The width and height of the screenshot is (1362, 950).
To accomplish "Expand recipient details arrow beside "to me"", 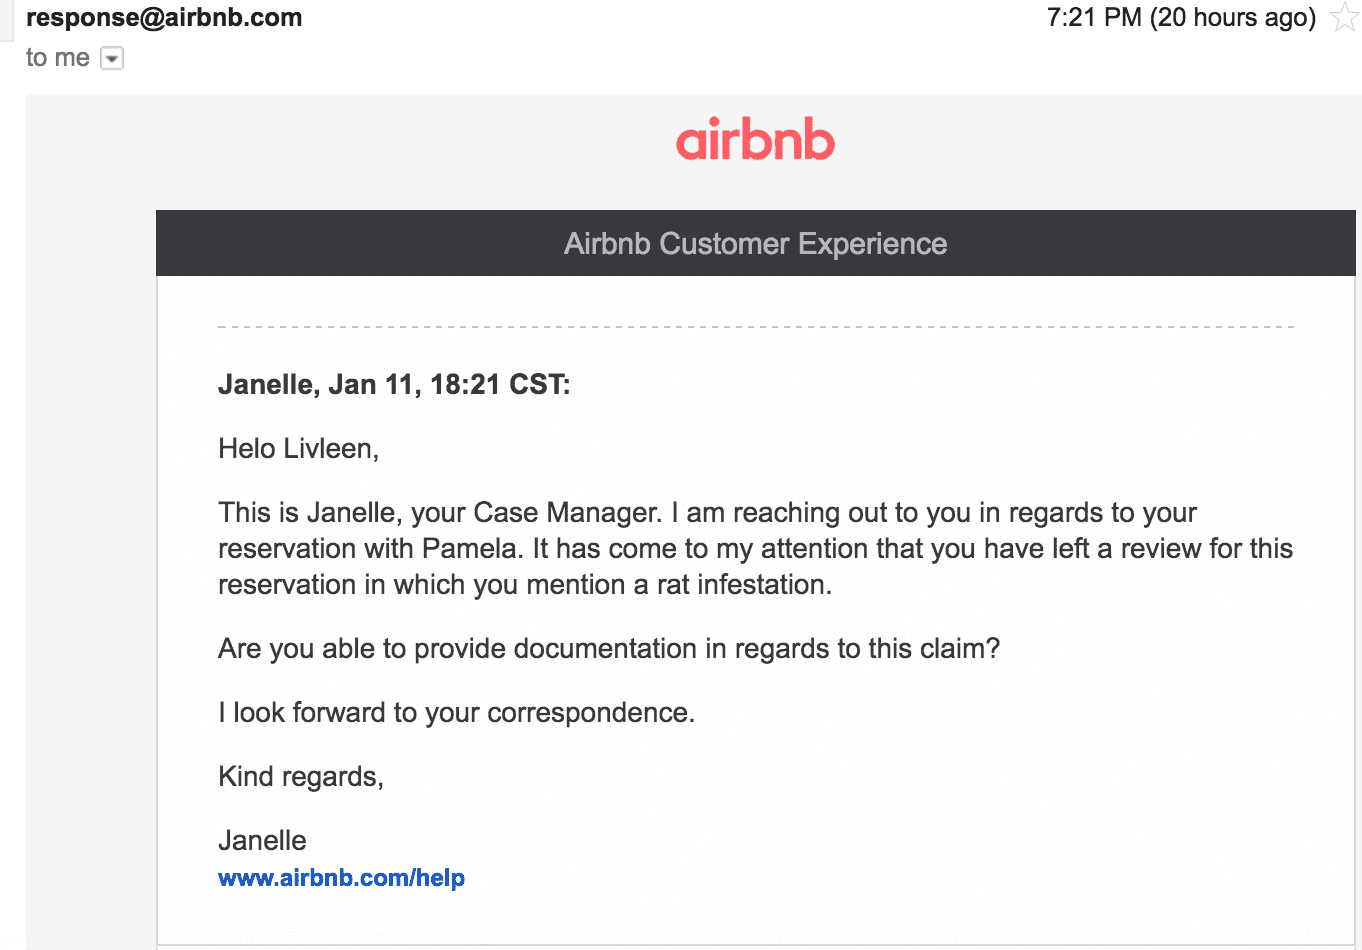I will [113, 59].
